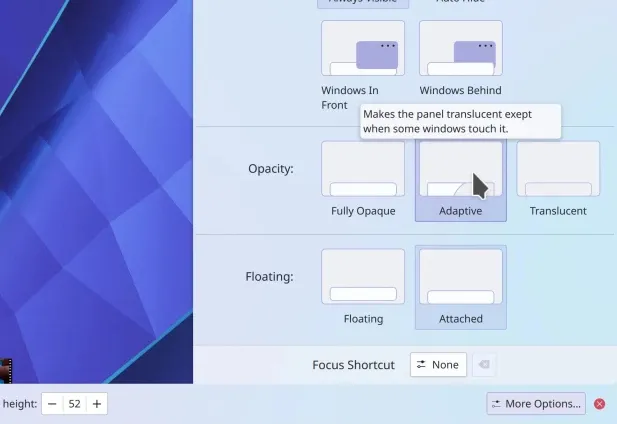Select the Windows In Front visibility thumbnail
This screenshot has width=617, height=424.
(363, 48)
